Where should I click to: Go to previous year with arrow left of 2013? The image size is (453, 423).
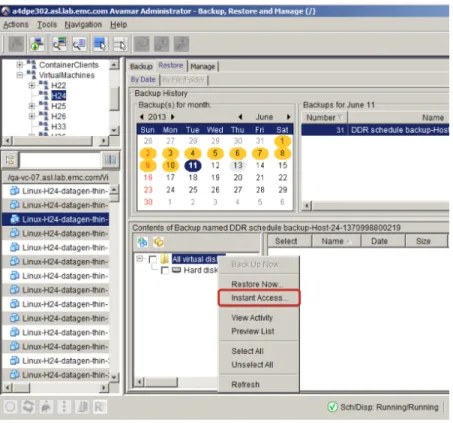142,117
